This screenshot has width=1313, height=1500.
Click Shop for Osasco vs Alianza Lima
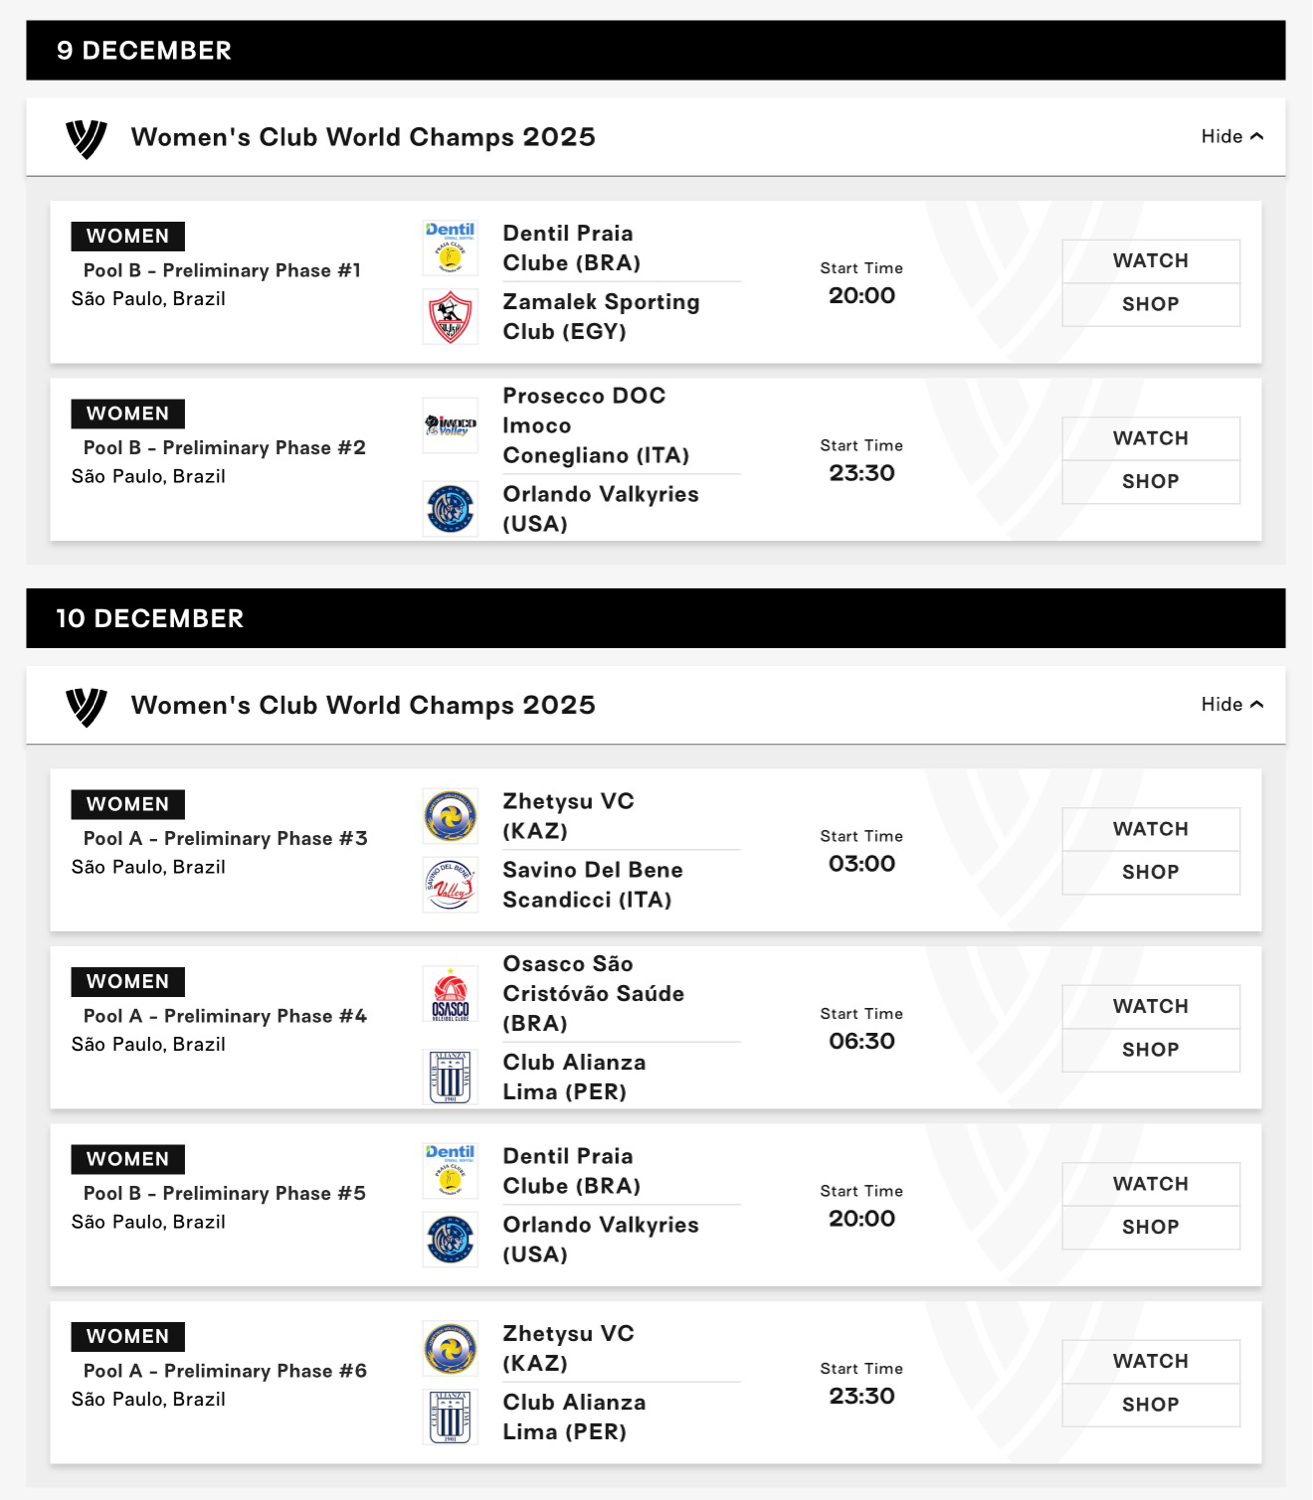coord(1151,1050)
